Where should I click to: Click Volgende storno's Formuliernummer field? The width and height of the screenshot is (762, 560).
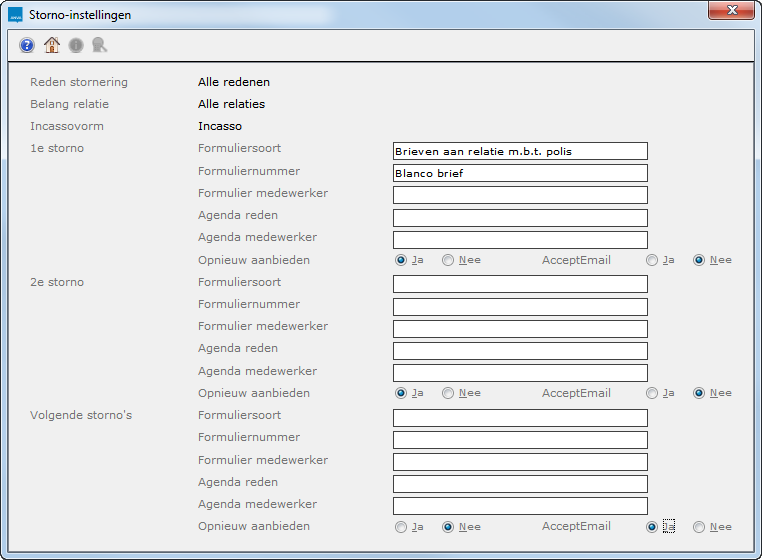(520, 440)
